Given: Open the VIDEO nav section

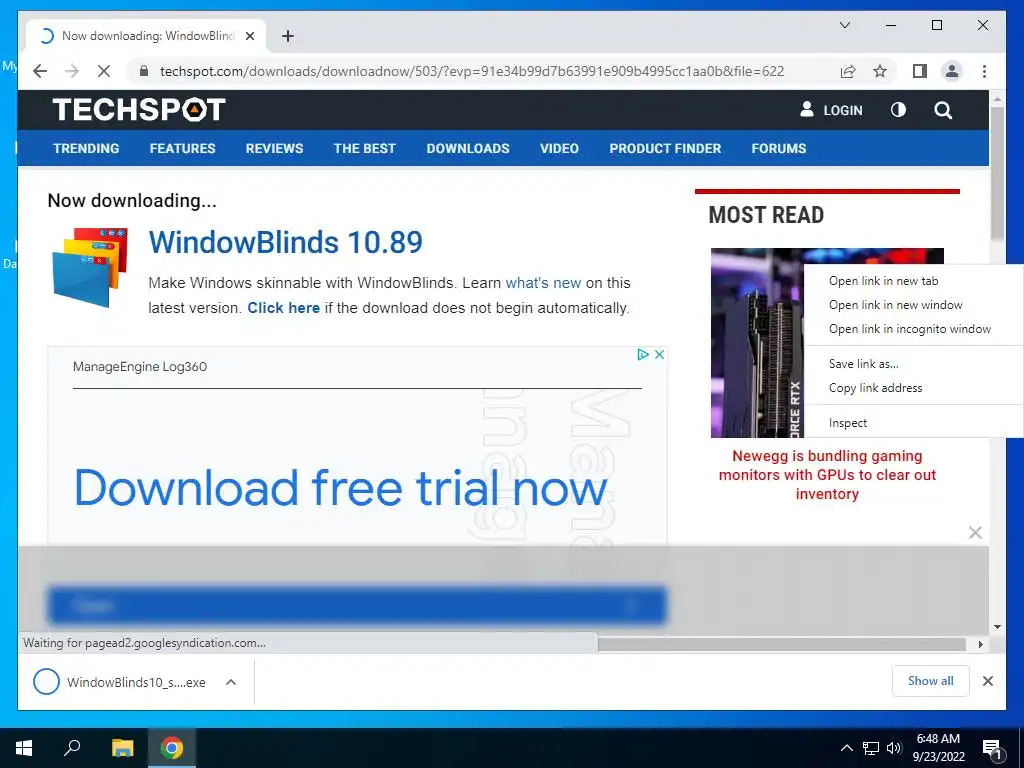Looking at the screenshot, I should coord(559,148).
